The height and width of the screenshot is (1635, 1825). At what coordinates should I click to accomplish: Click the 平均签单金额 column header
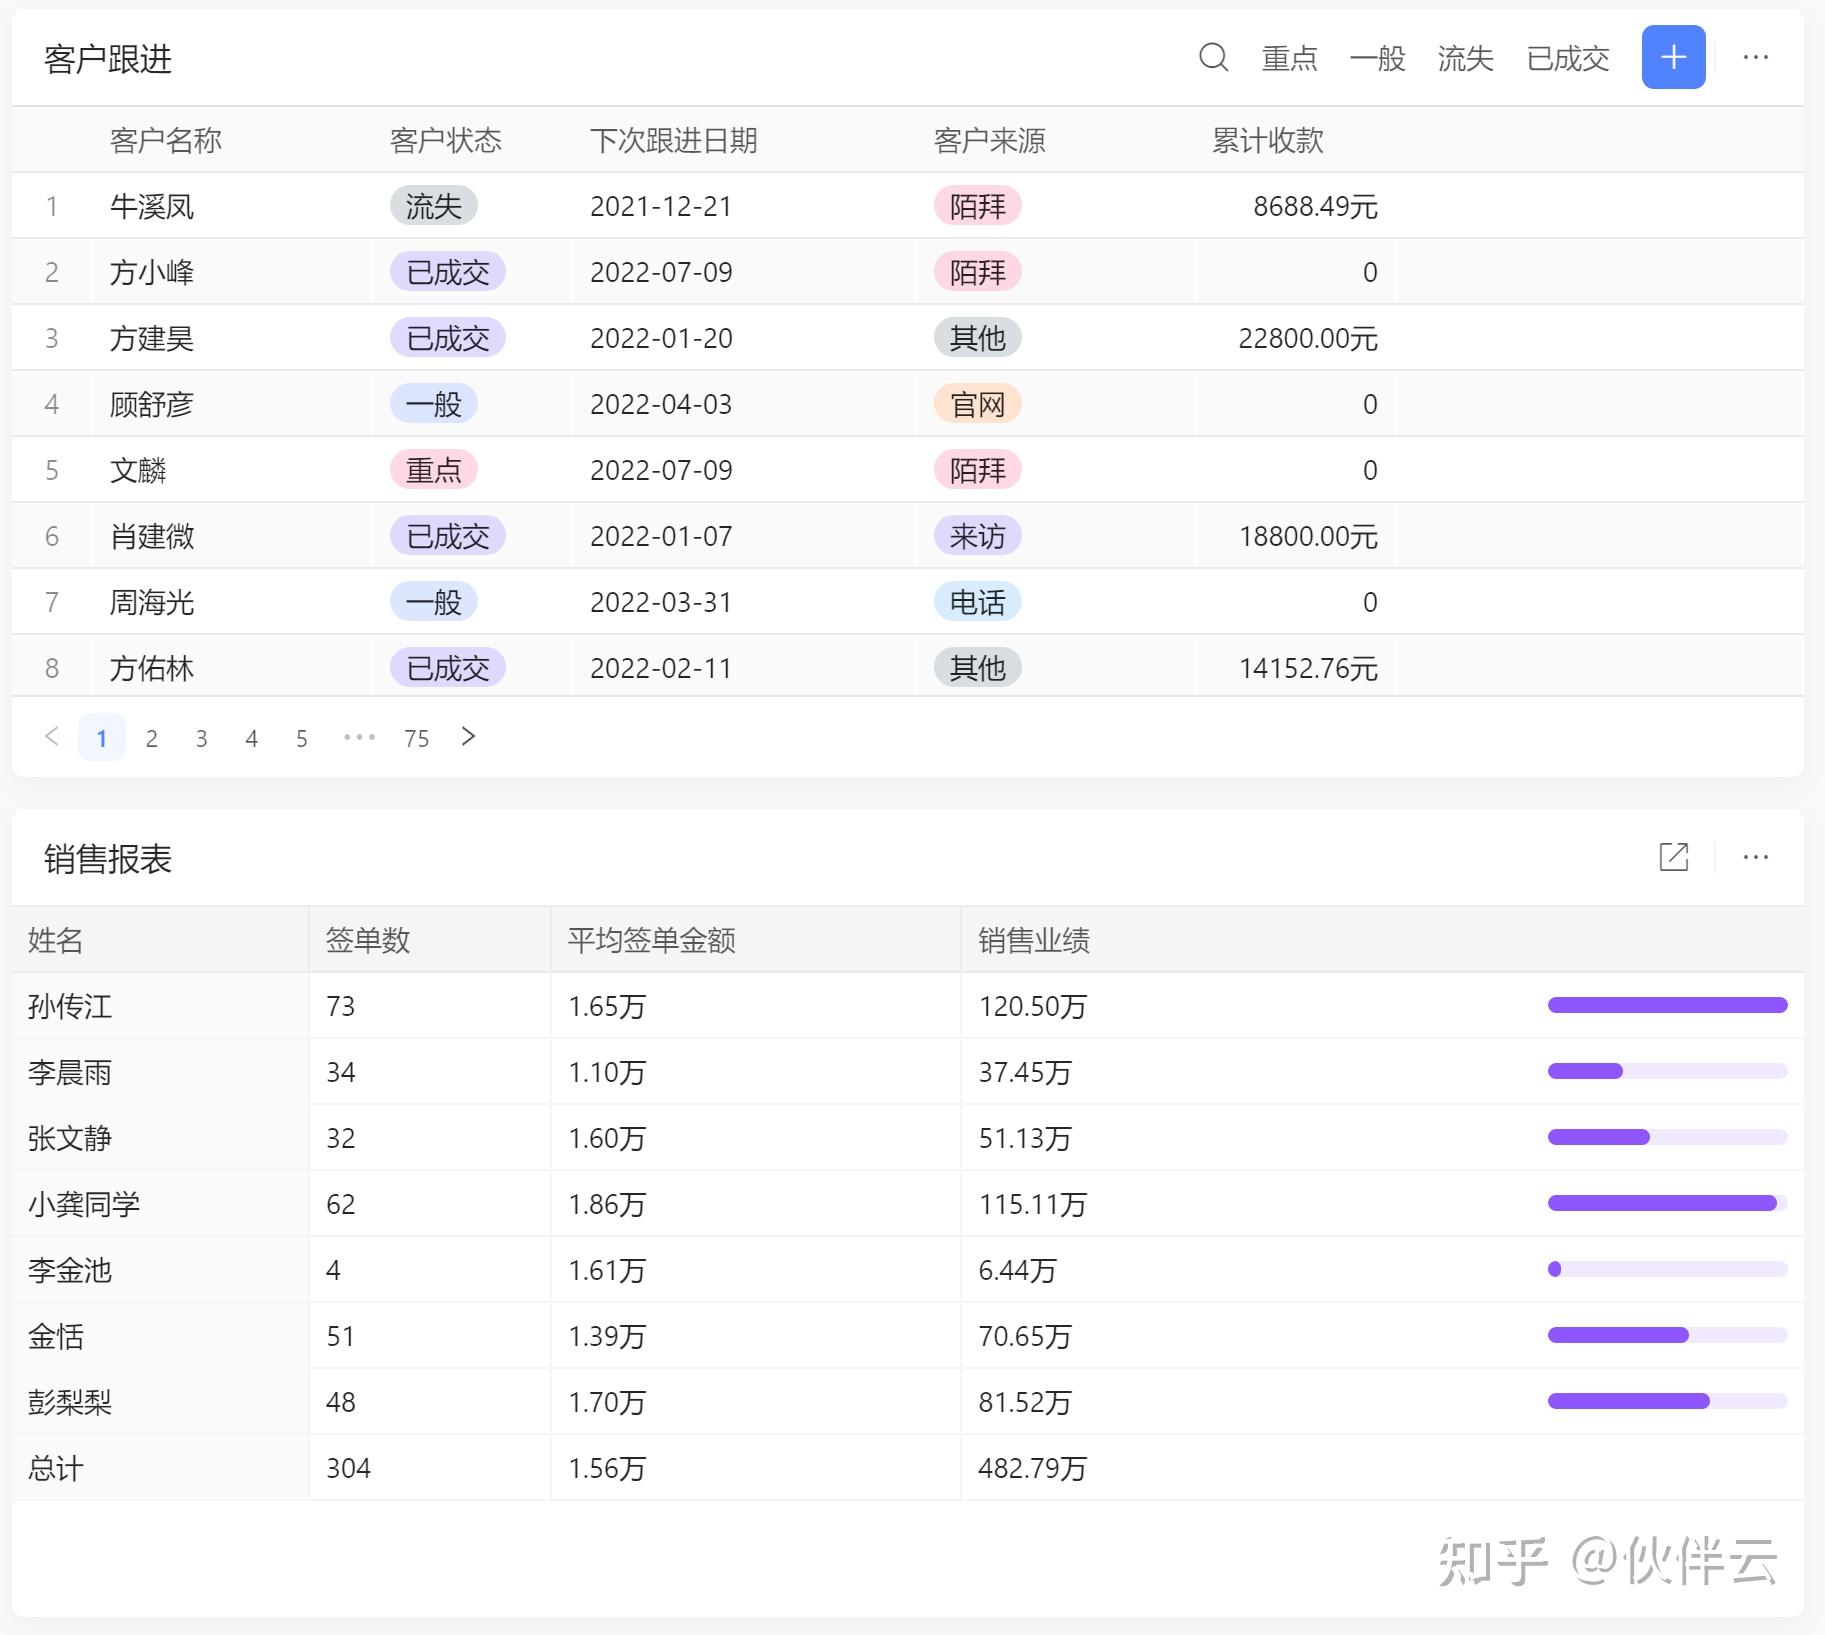tap(652, 940)
